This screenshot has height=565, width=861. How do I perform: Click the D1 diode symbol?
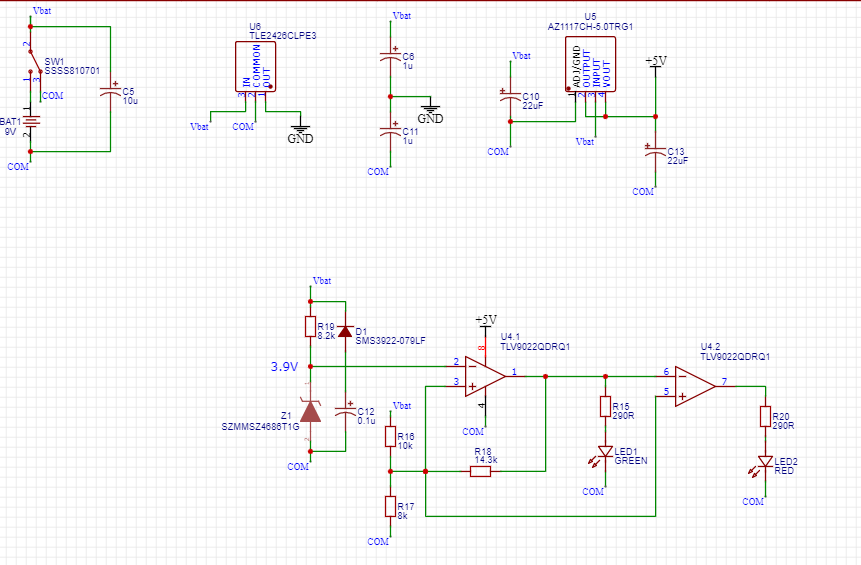click(345, 331)
